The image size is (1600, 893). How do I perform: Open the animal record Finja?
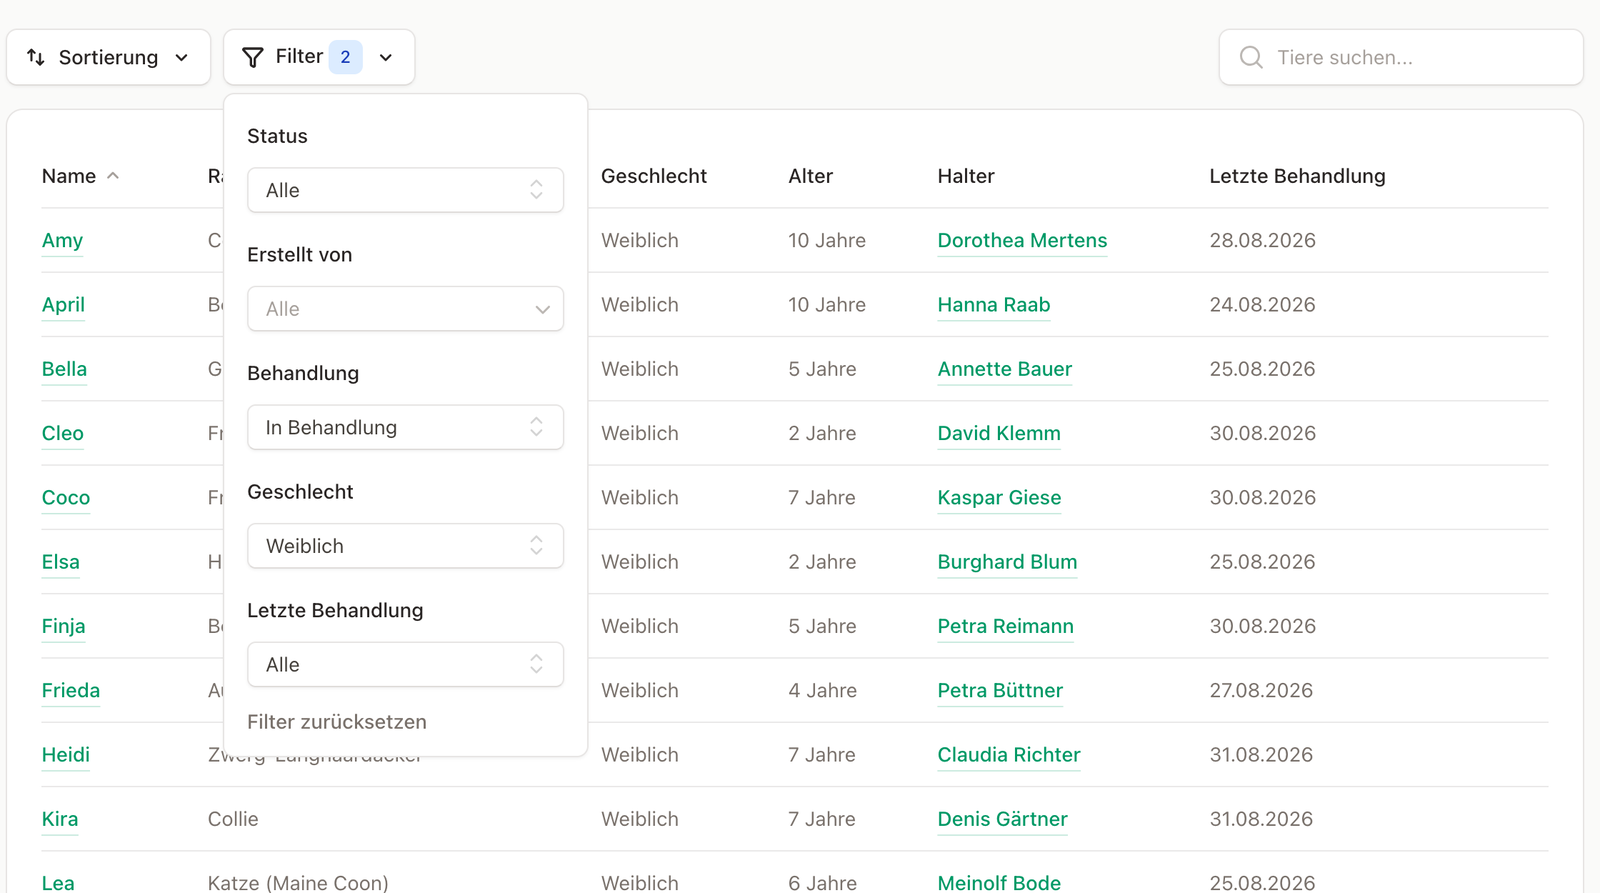click(64, 626)
